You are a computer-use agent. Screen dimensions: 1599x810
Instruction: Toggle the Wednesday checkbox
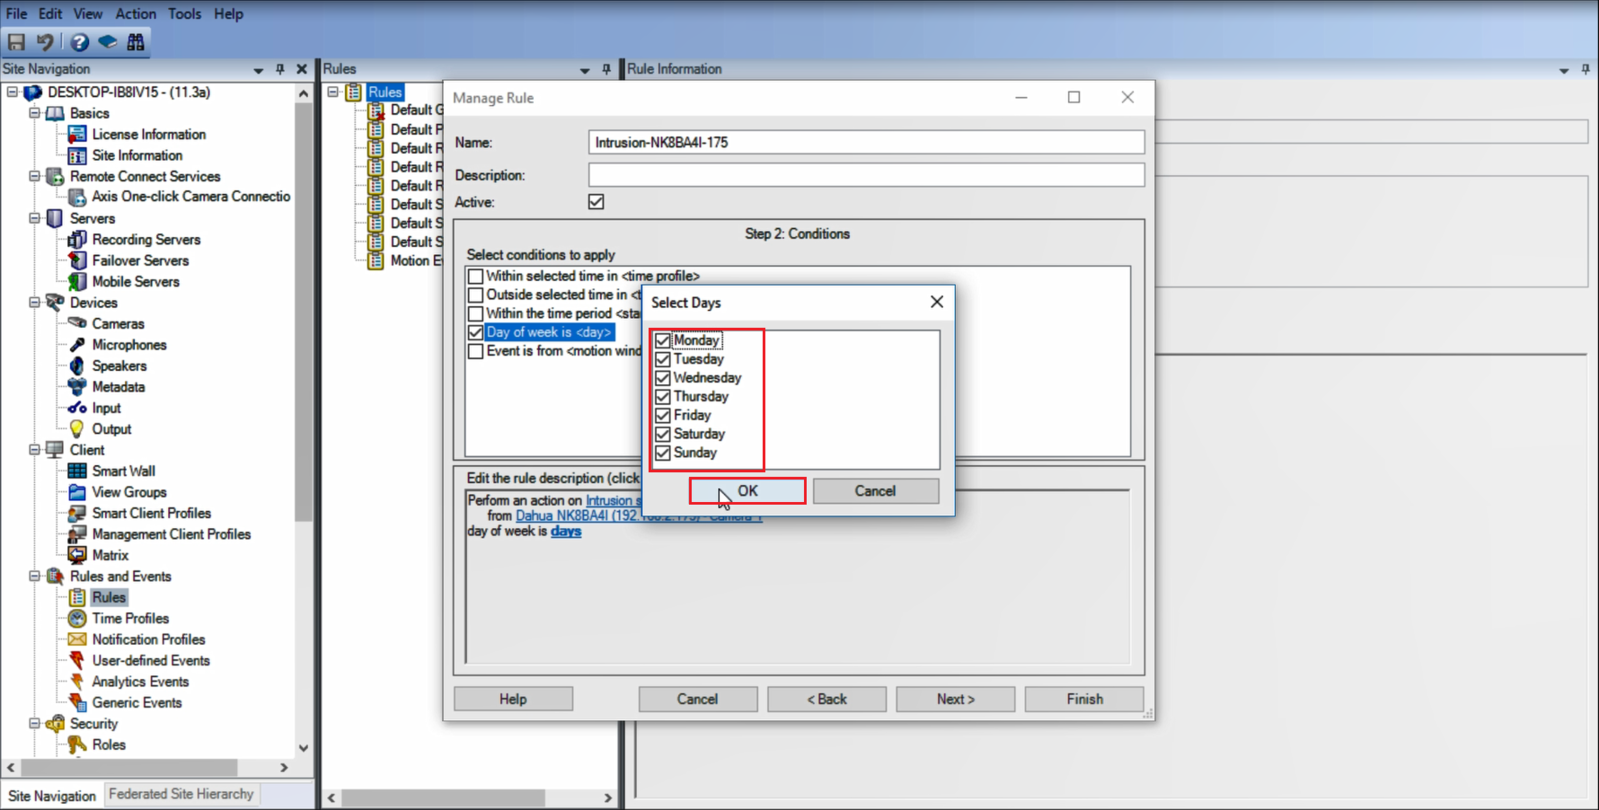point(663,378)
